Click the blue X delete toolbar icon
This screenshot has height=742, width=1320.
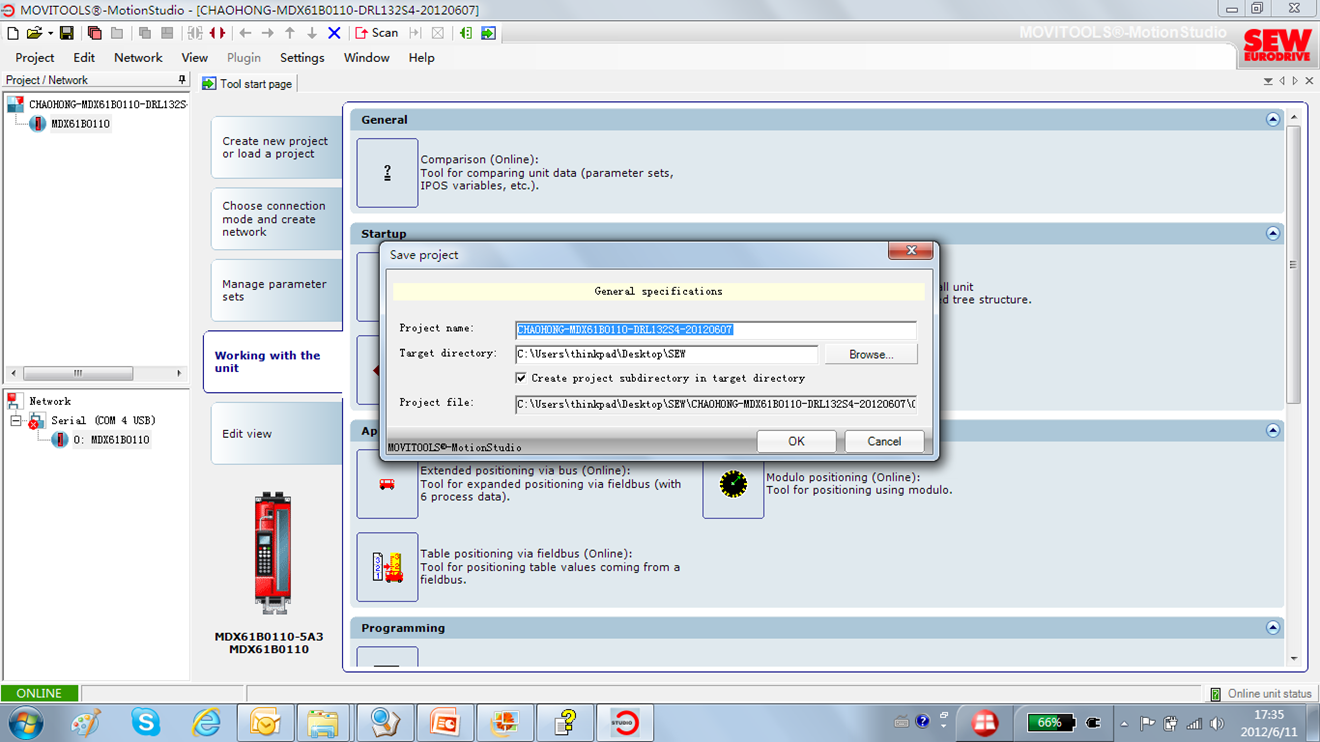click(x=334, y=33)
